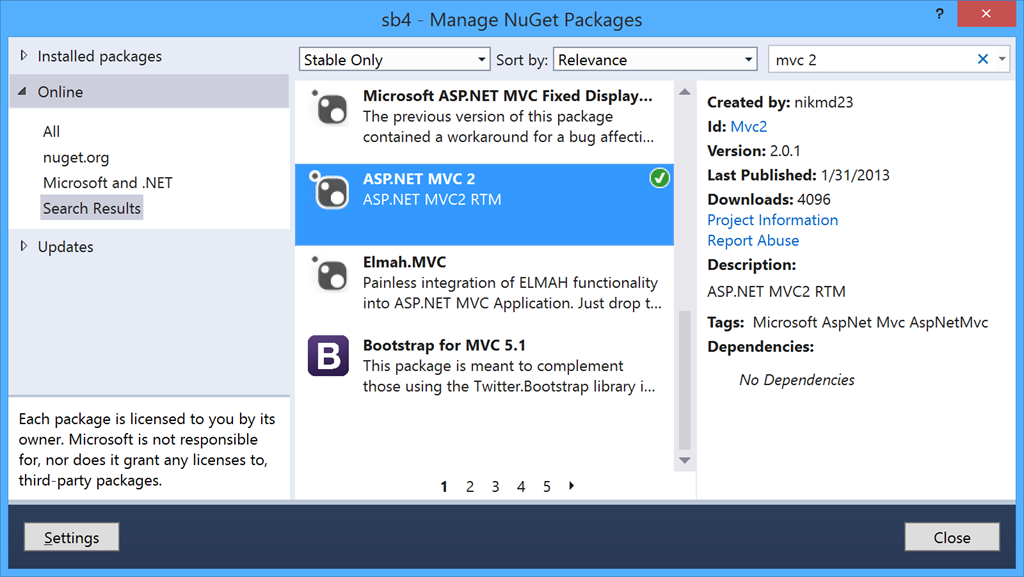Go to results page 4
The width and height of the screenshot is (1024, 577).
[521, 486]
